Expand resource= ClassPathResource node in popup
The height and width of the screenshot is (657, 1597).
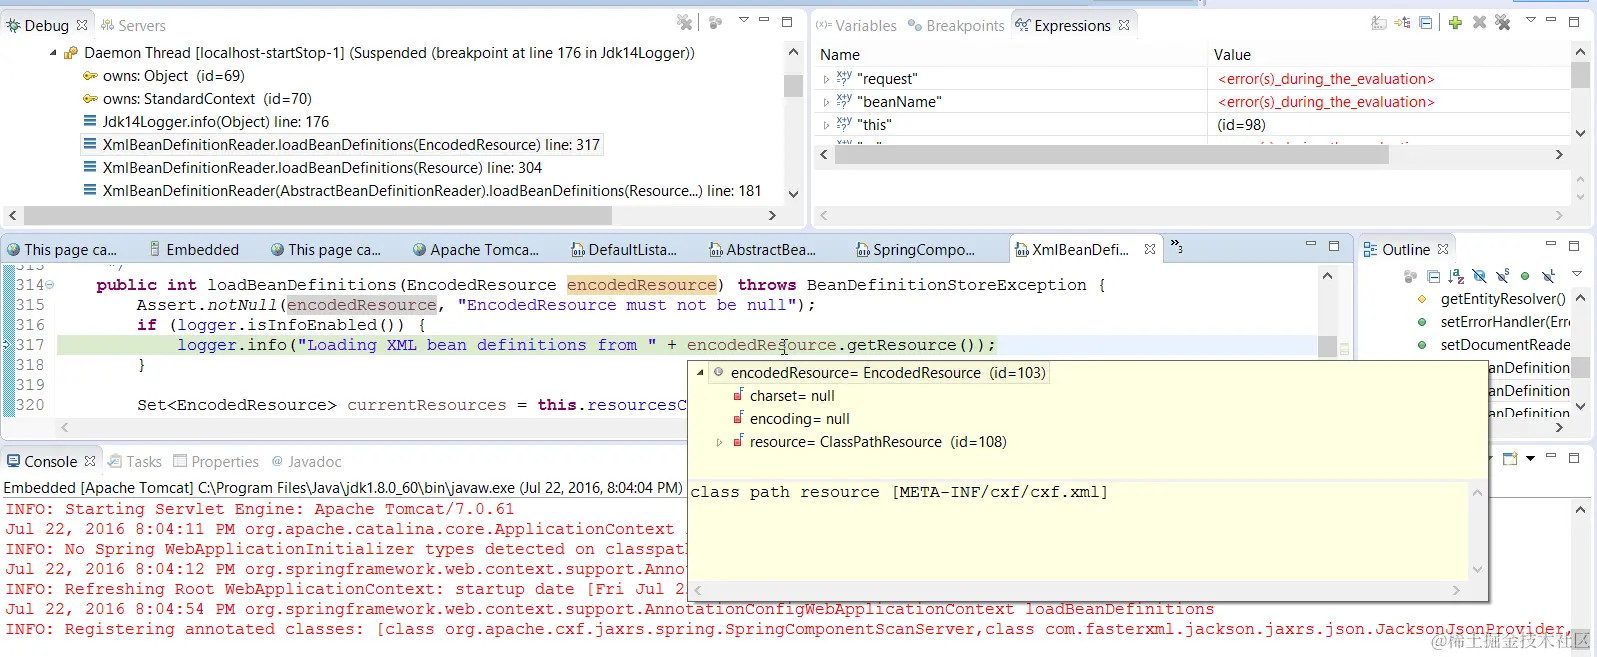pyautogui.click(x=719, y=442)
